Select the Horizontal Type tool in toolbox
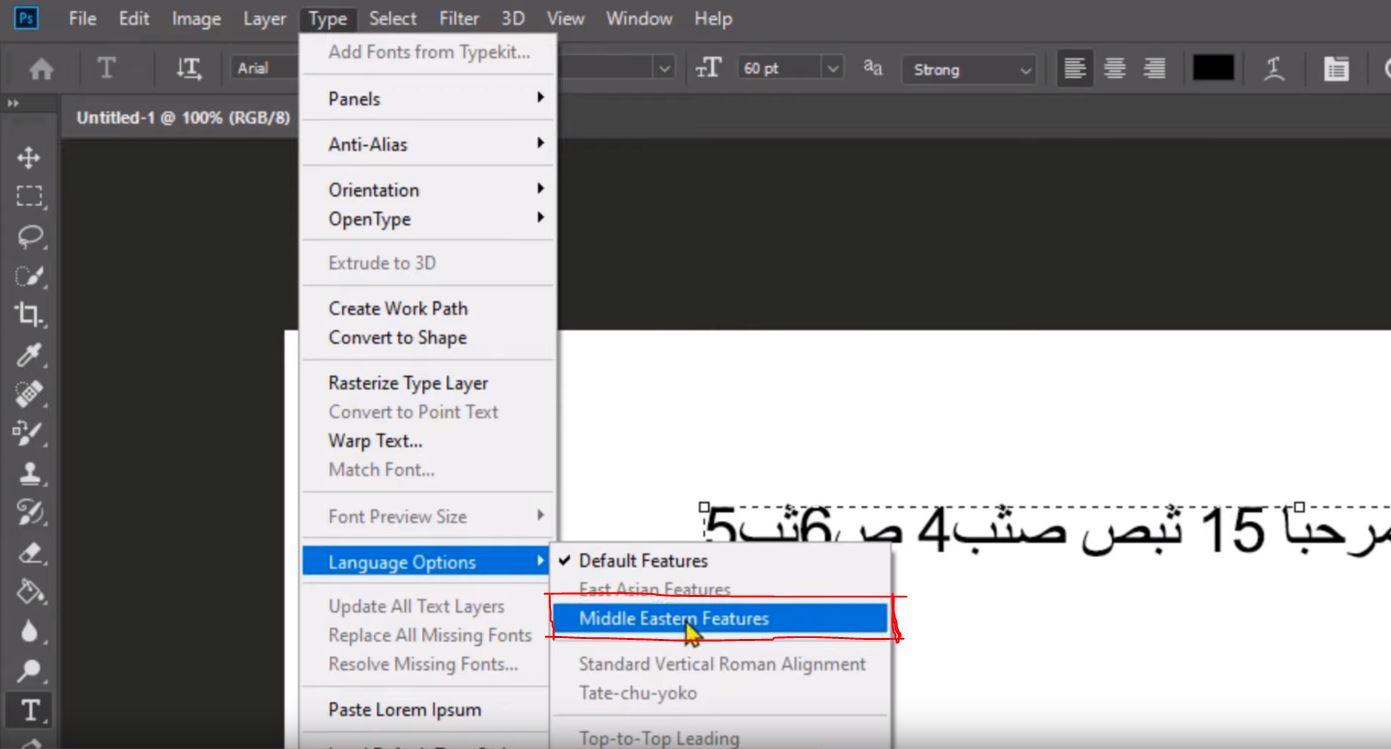 [x=29, y=710]
